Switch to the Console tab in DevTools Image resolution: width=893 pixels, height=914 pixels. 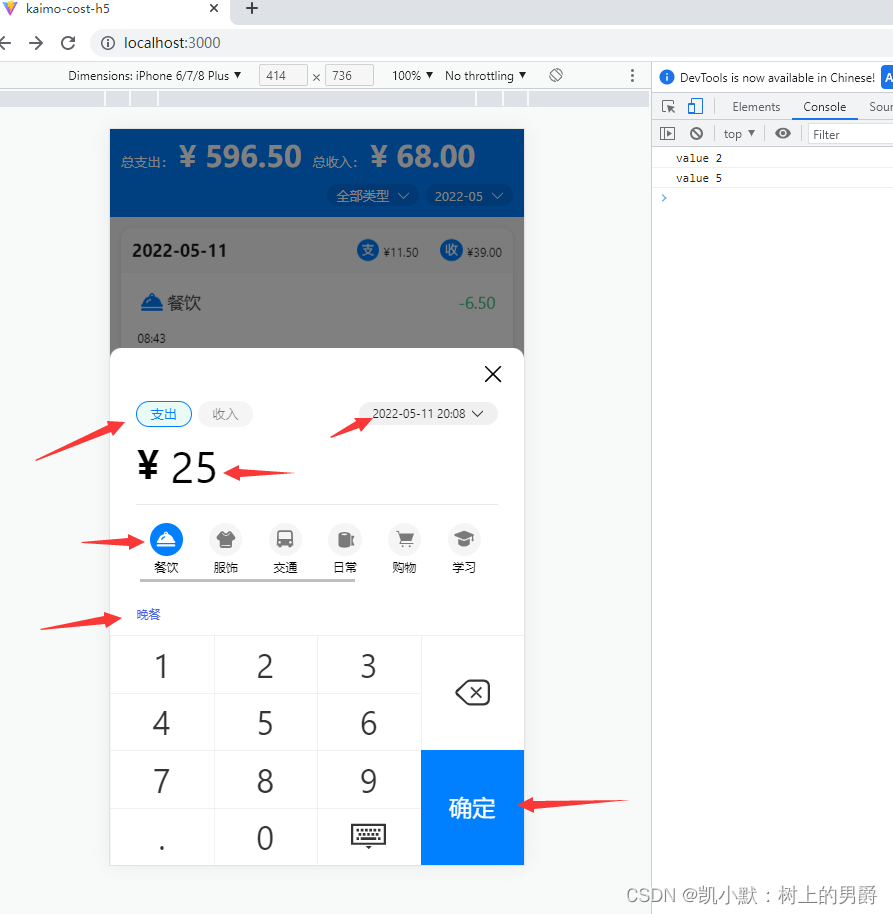tap(824, 107)
